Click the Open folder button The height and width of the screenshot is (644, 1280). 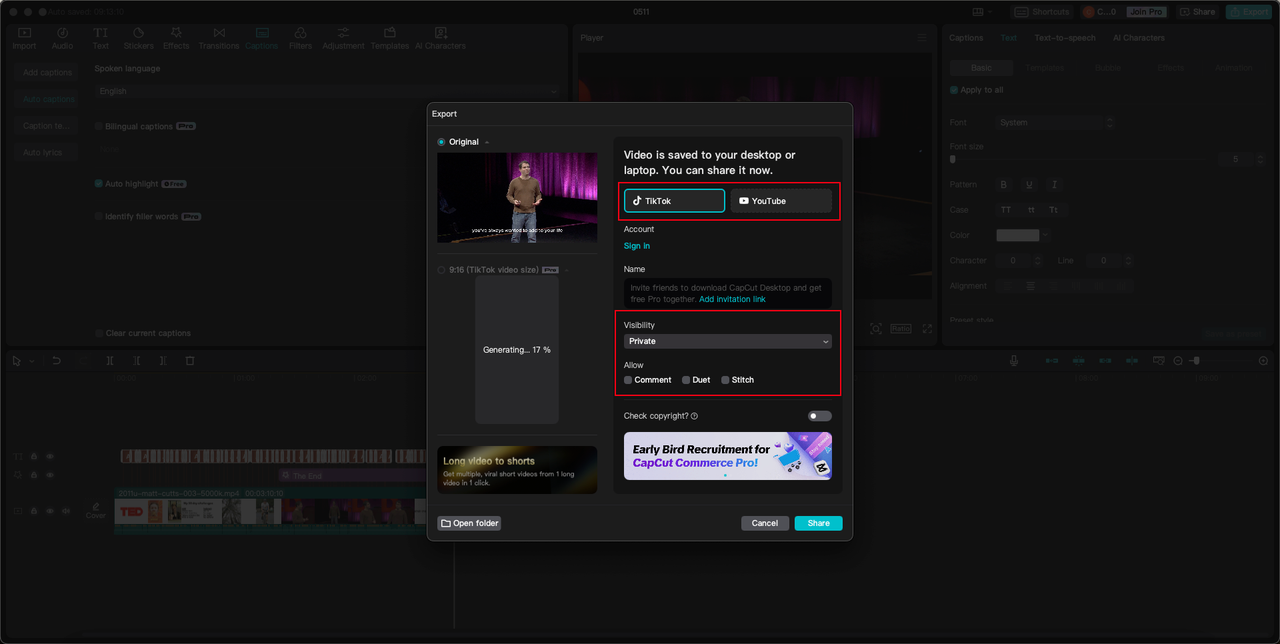point(469,523)
